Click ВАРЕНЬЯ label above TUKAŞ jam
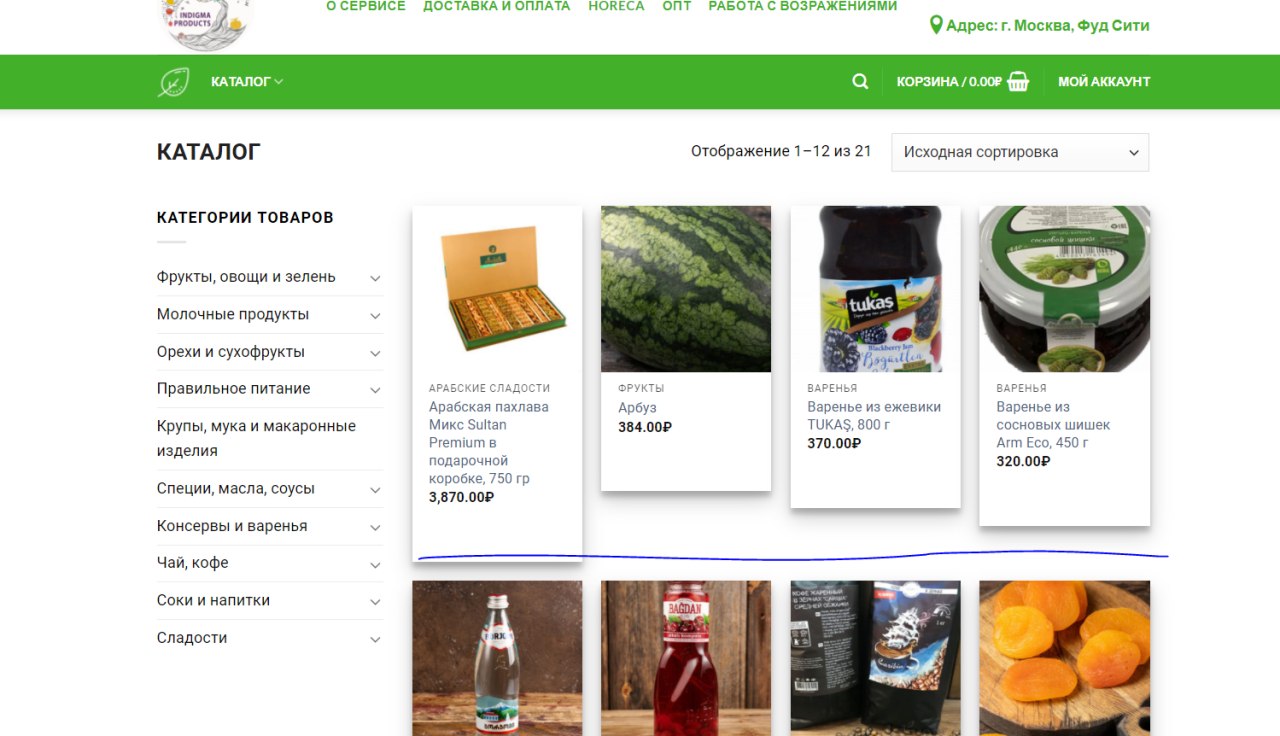Image resolution: width=1280 pixels, height=736 pixels. point(832,388)
